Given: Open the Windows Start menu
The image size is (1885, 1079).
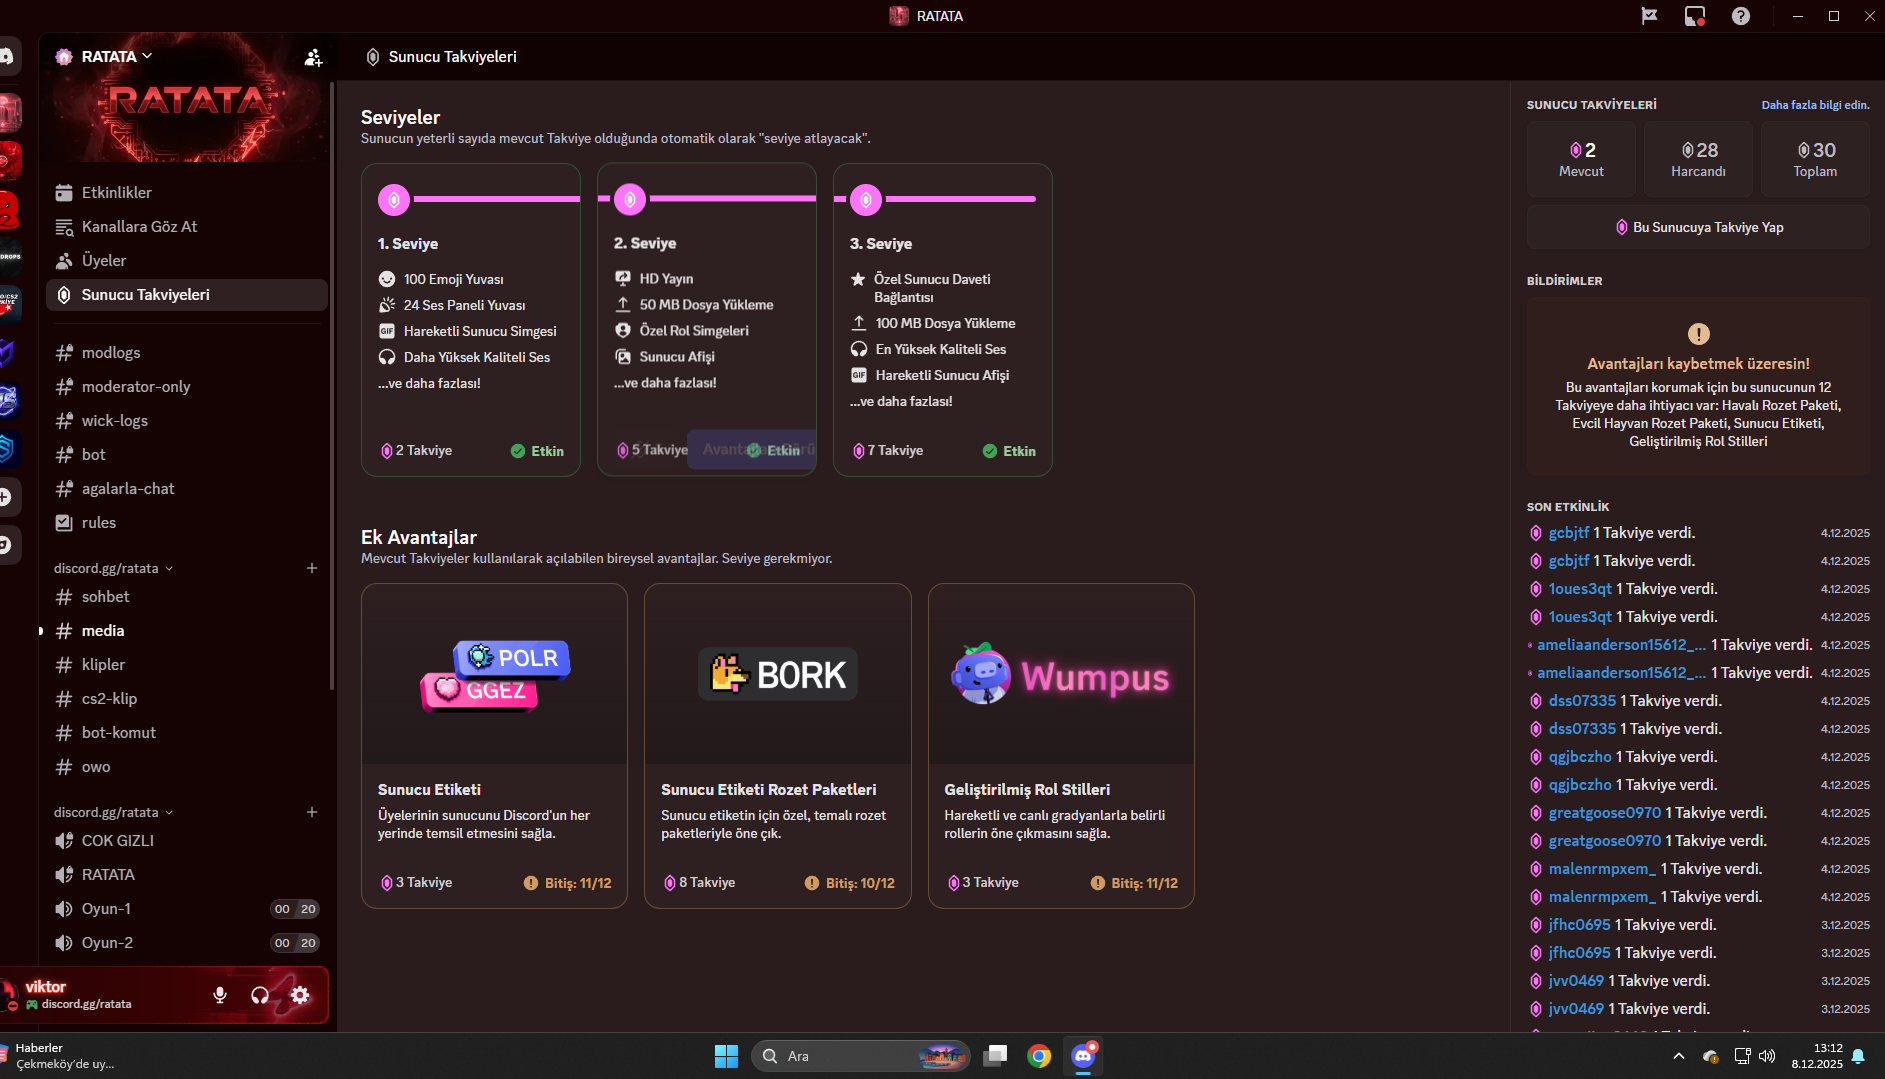Looking at the screenshot, I should coord(726,1056).
